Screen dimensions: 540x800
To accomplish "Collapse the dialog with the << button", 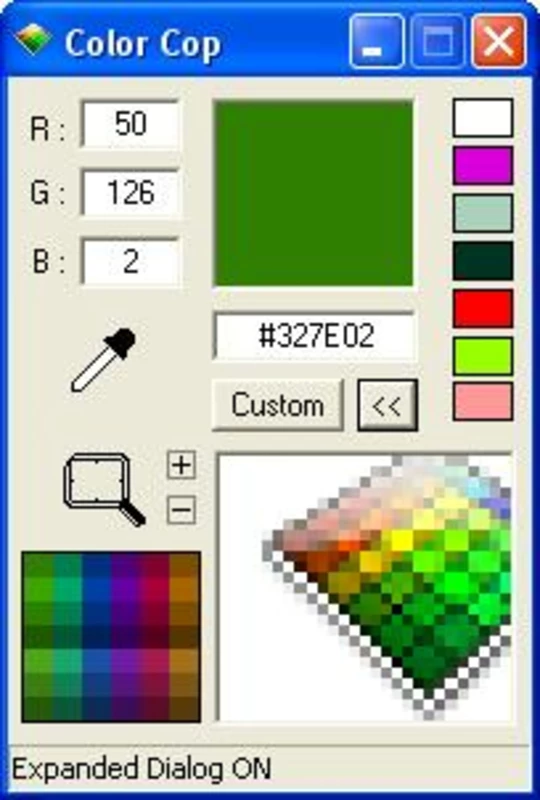I will (x=387, y=406).
